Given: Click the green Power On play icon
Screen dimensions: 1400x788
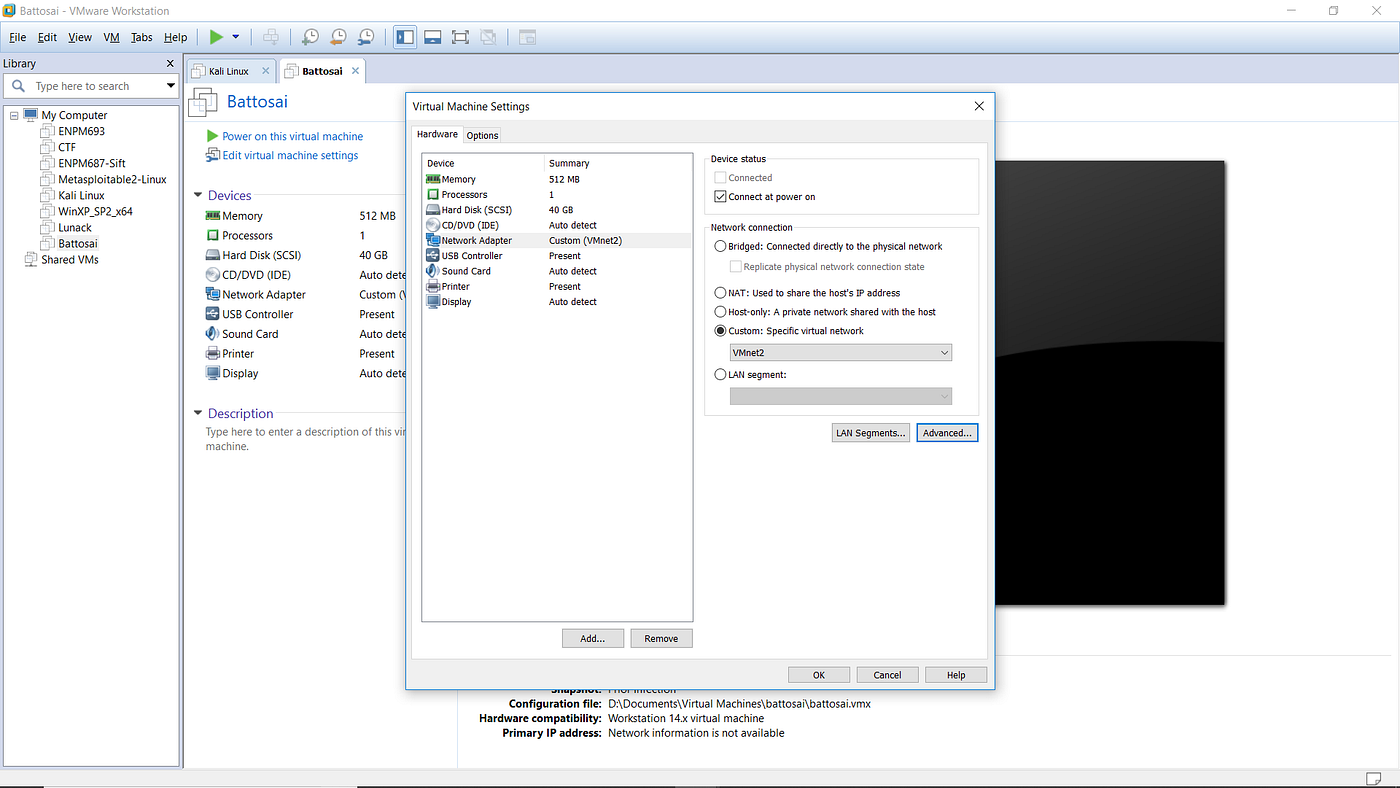Looking at the screenshot, I should point(216,37).
